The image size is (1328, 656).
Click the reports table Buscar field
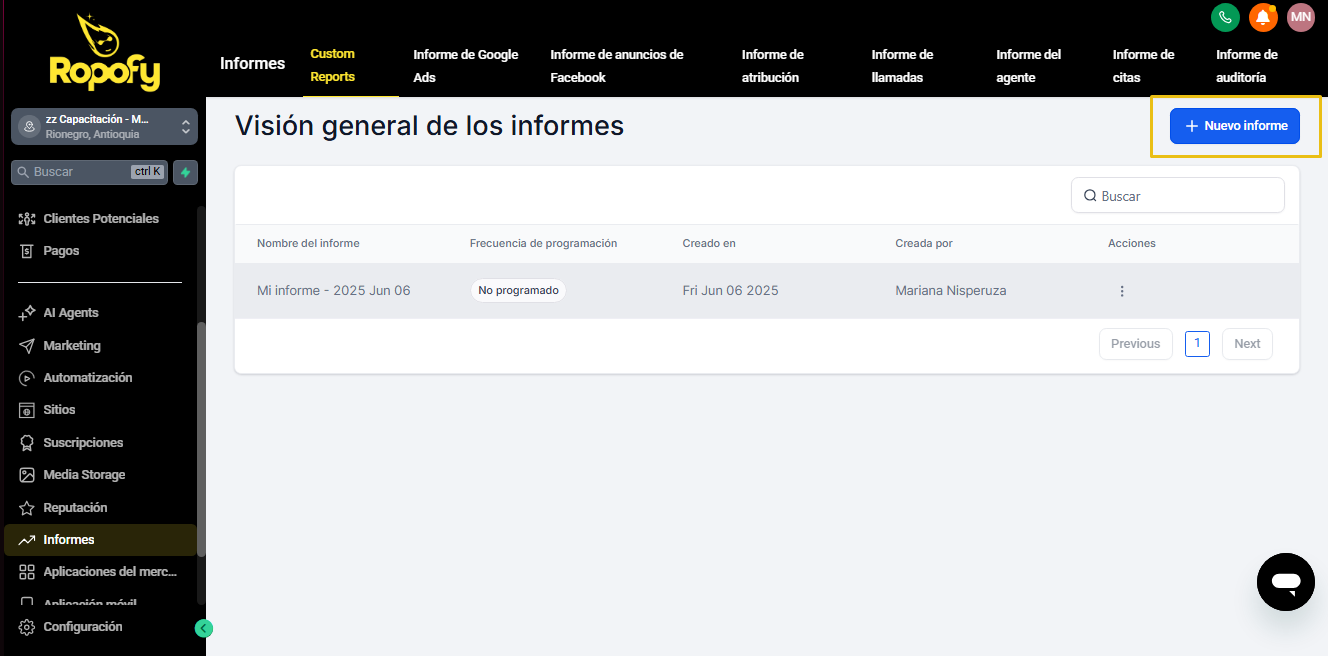tap(1178, 196)
